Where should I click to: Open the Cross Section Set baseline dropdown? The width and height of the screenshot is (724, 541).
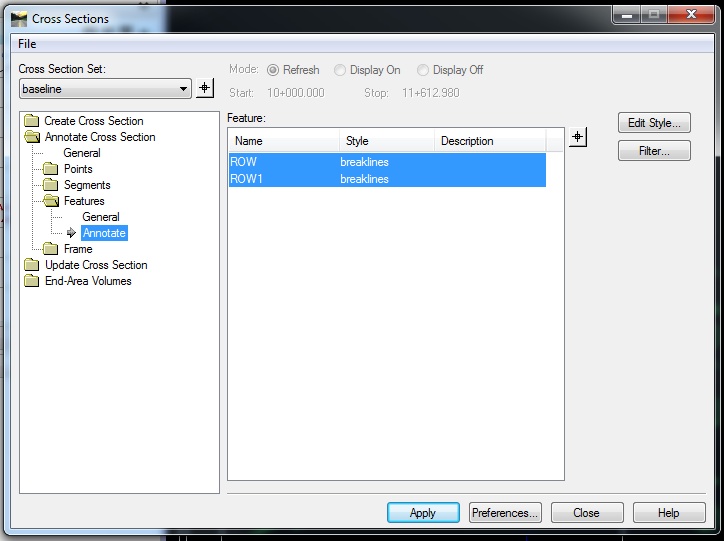[105, 89]
